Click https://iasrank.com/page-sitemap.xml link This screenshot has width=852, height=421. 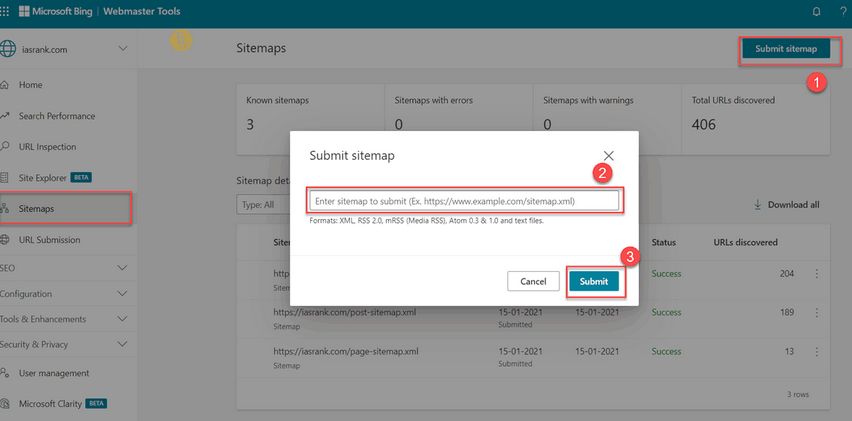[346, 351]
